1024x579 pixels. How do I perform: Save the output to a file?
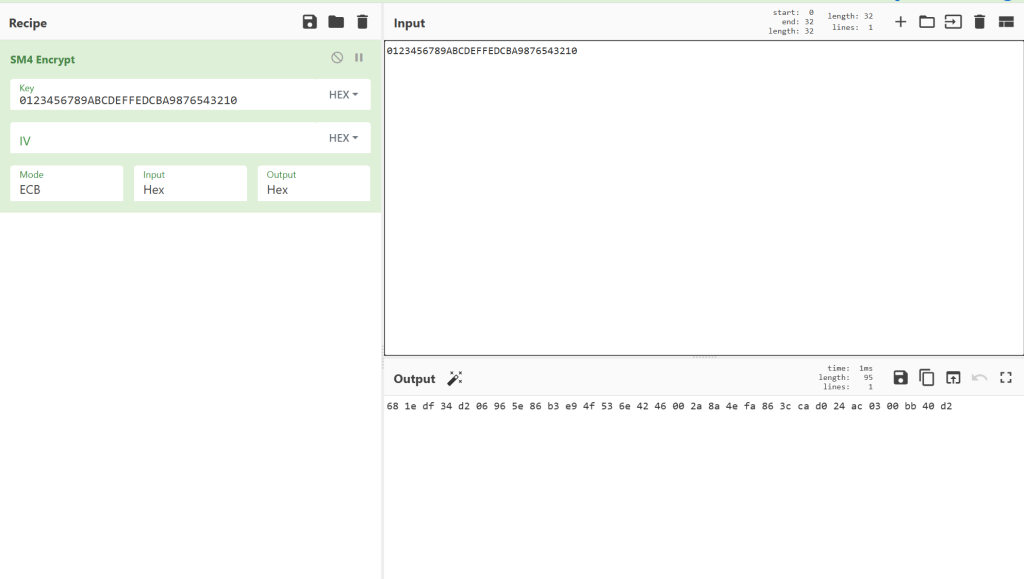coord(900,377)
